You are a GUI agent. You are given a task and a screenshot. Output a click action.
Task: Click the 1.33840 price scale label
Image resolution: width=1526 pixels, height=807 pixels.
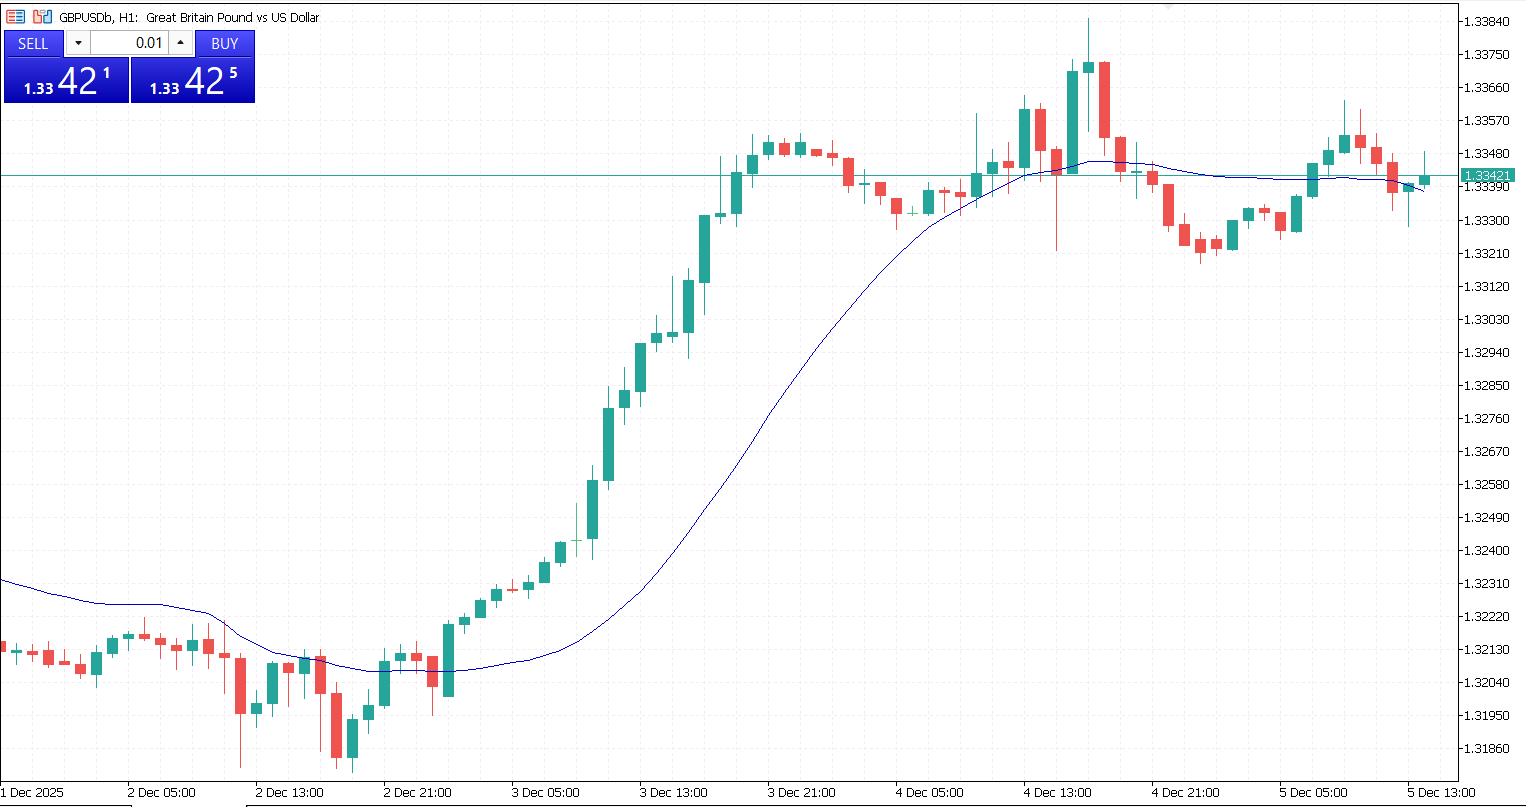(x=1486, y=22)
